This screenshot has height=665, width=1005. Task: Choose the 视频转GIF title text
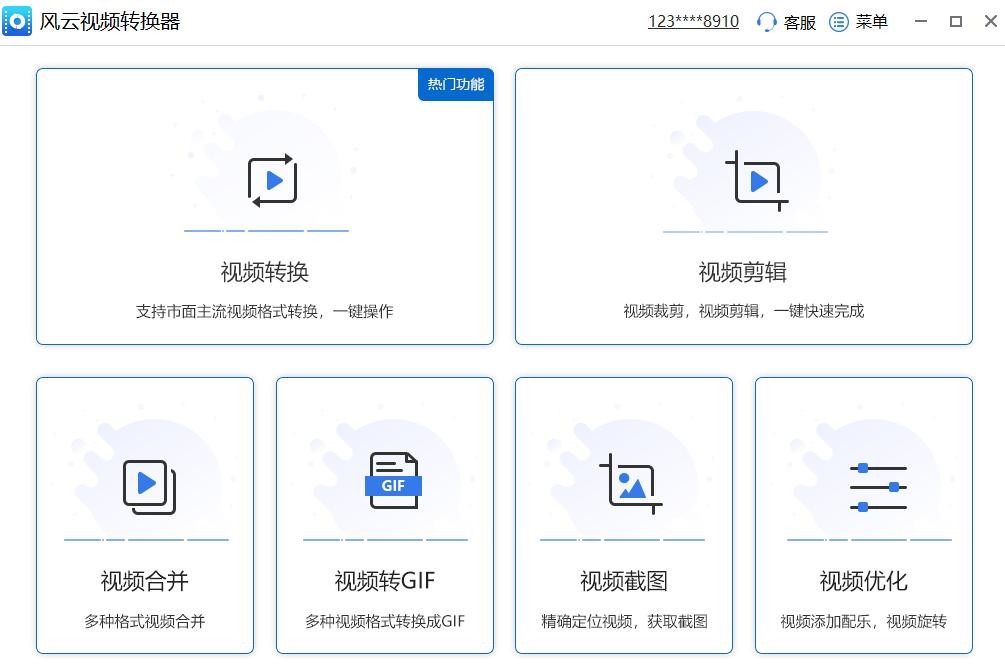tap(385, 581)
